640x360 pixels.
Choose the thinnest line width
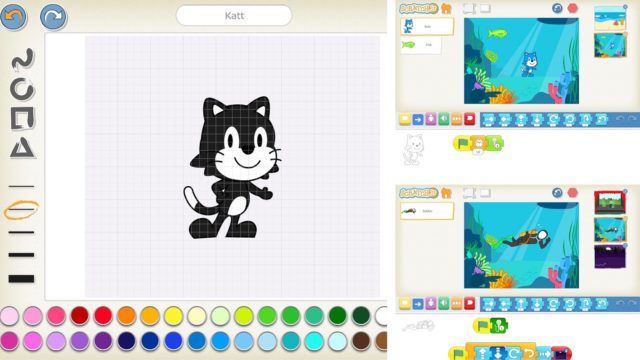21,187
